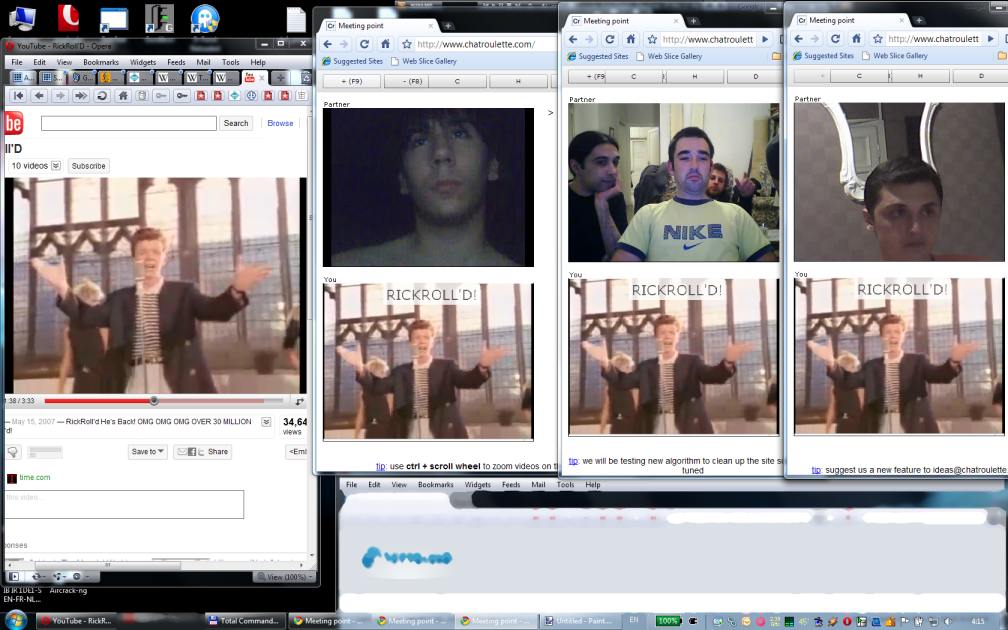Reload first Chatroulette window
Viewport: 1008px width, 630px height.
coord(364,44)
